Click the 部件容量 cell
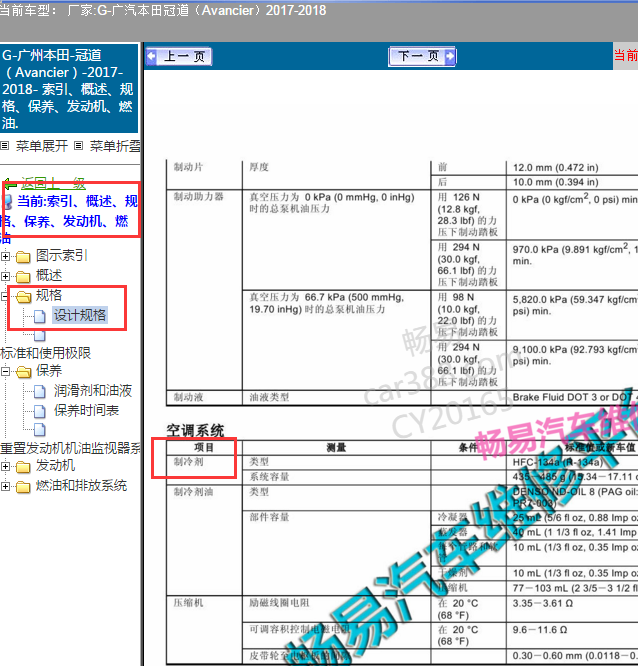The image size is (638, 666). (x=269, y=517)
